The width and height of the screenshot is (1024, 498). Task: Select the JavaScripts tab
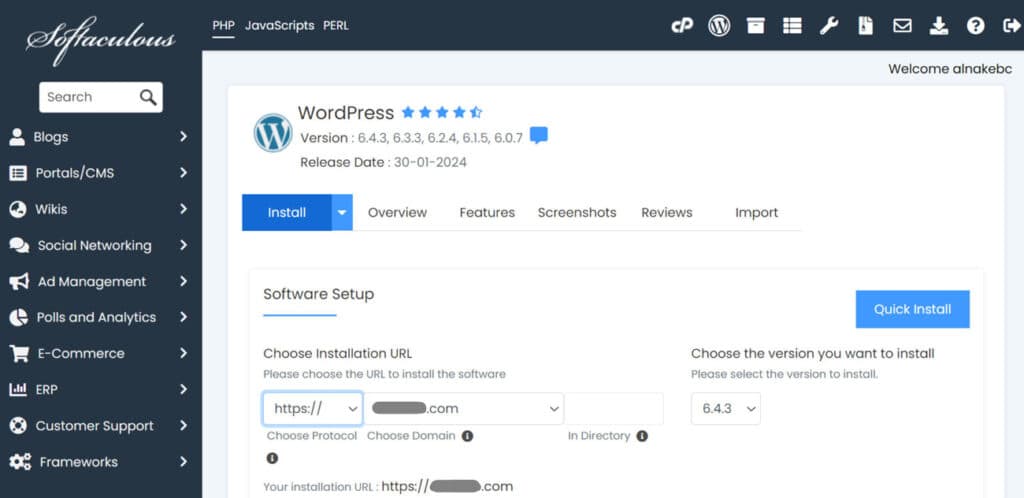click(280, 26)
